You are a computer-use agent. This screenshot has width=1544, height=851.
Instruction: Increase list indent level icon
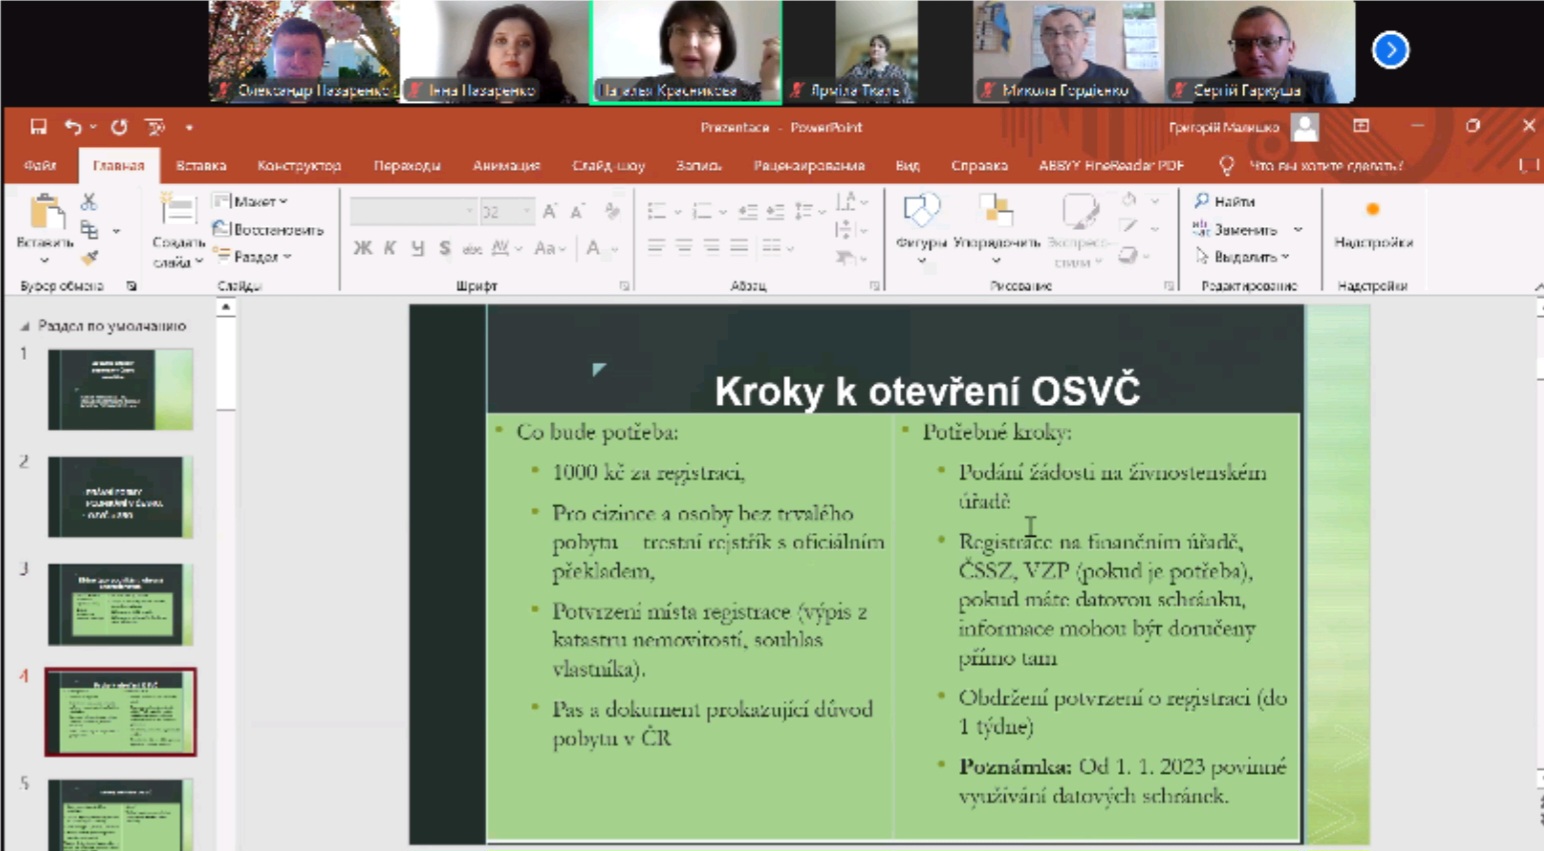775,212
